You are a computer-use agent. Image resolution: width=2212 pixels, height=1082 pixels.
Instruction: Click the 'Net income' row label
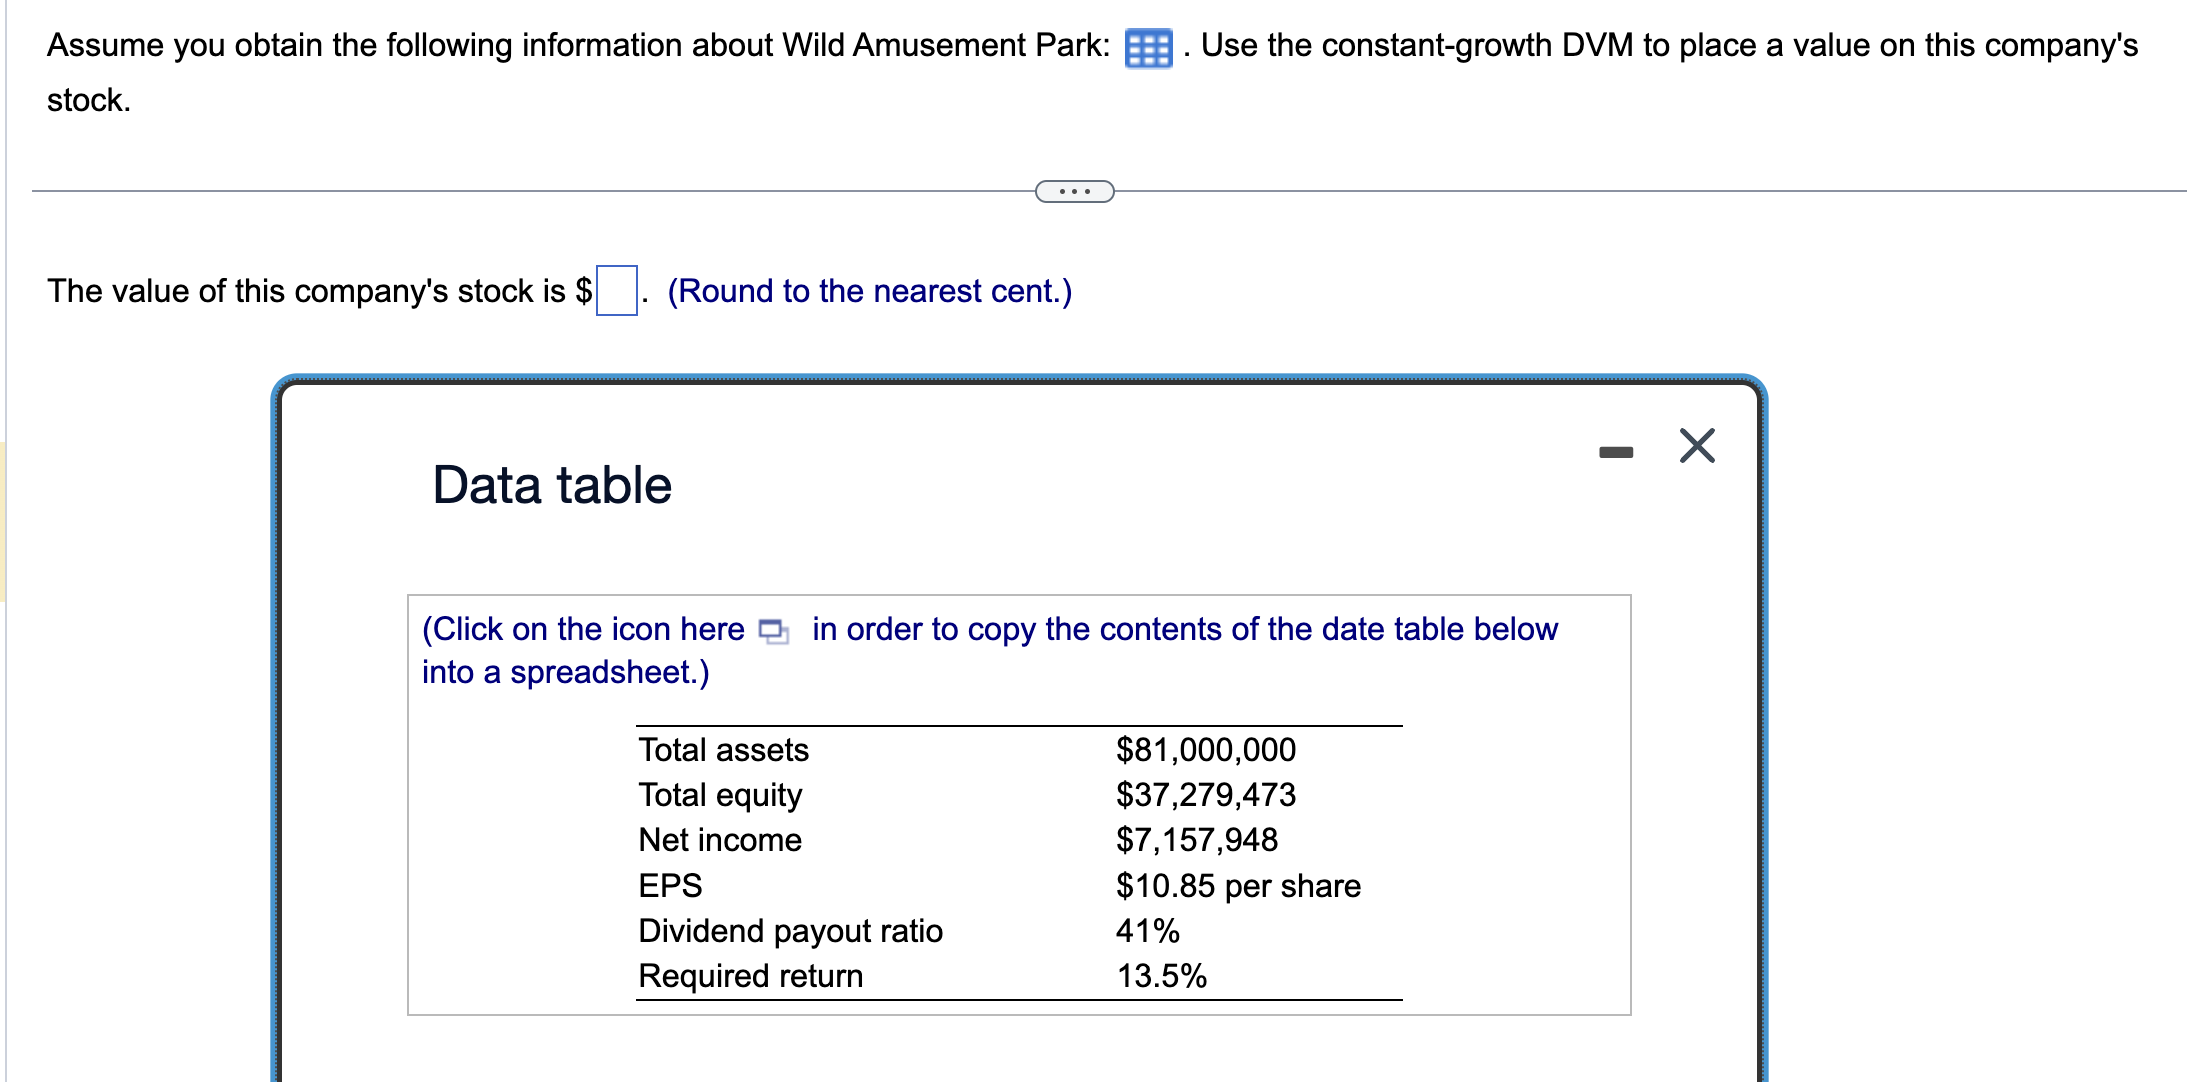coord(720,840)
